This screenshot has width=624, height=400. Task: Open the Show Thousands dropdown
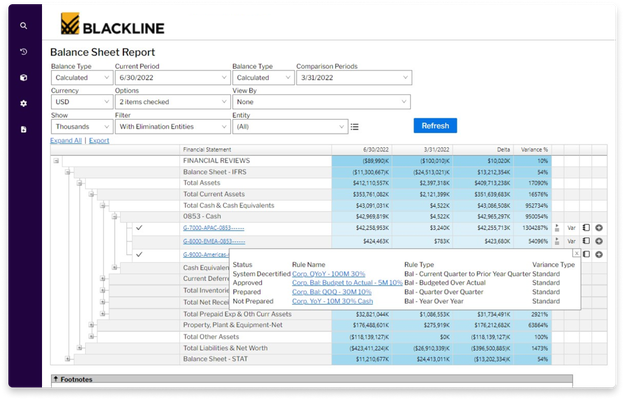point(82,127)
